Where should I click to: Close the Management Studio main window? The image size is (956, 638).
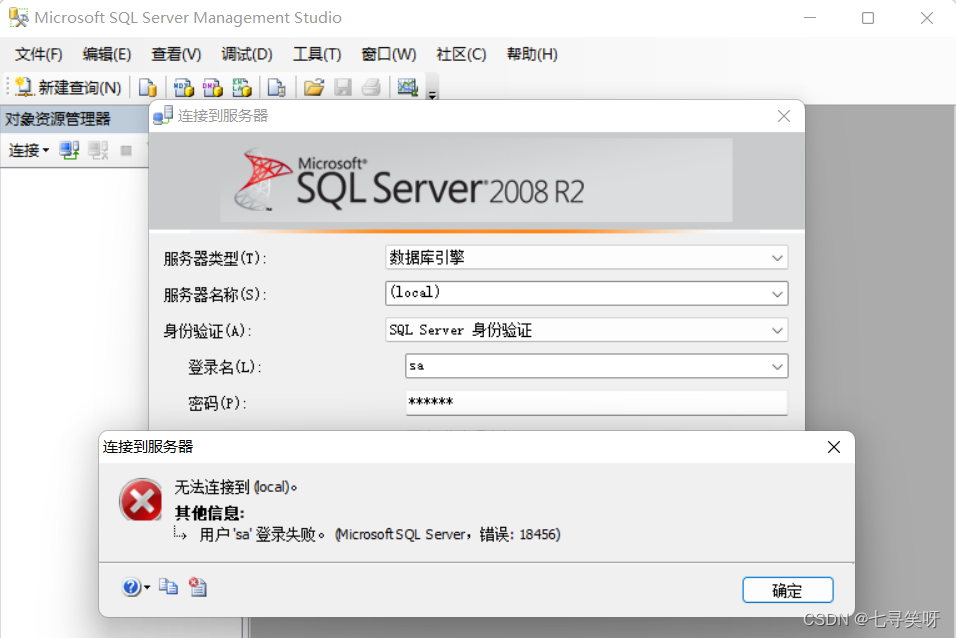coord(927,18)
